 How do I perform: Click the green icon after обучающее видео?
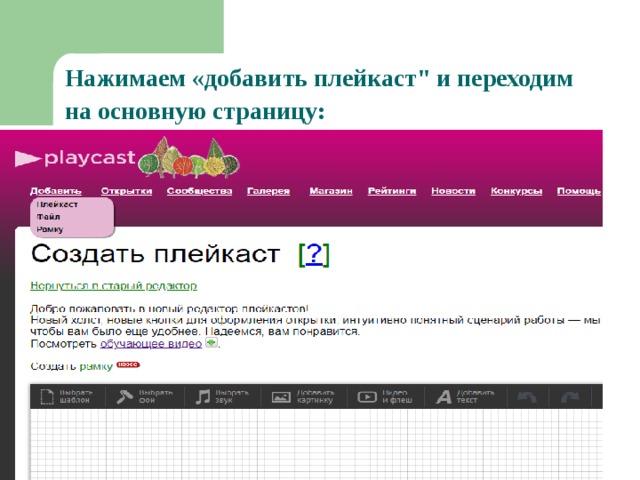click(x=211, y=342)
